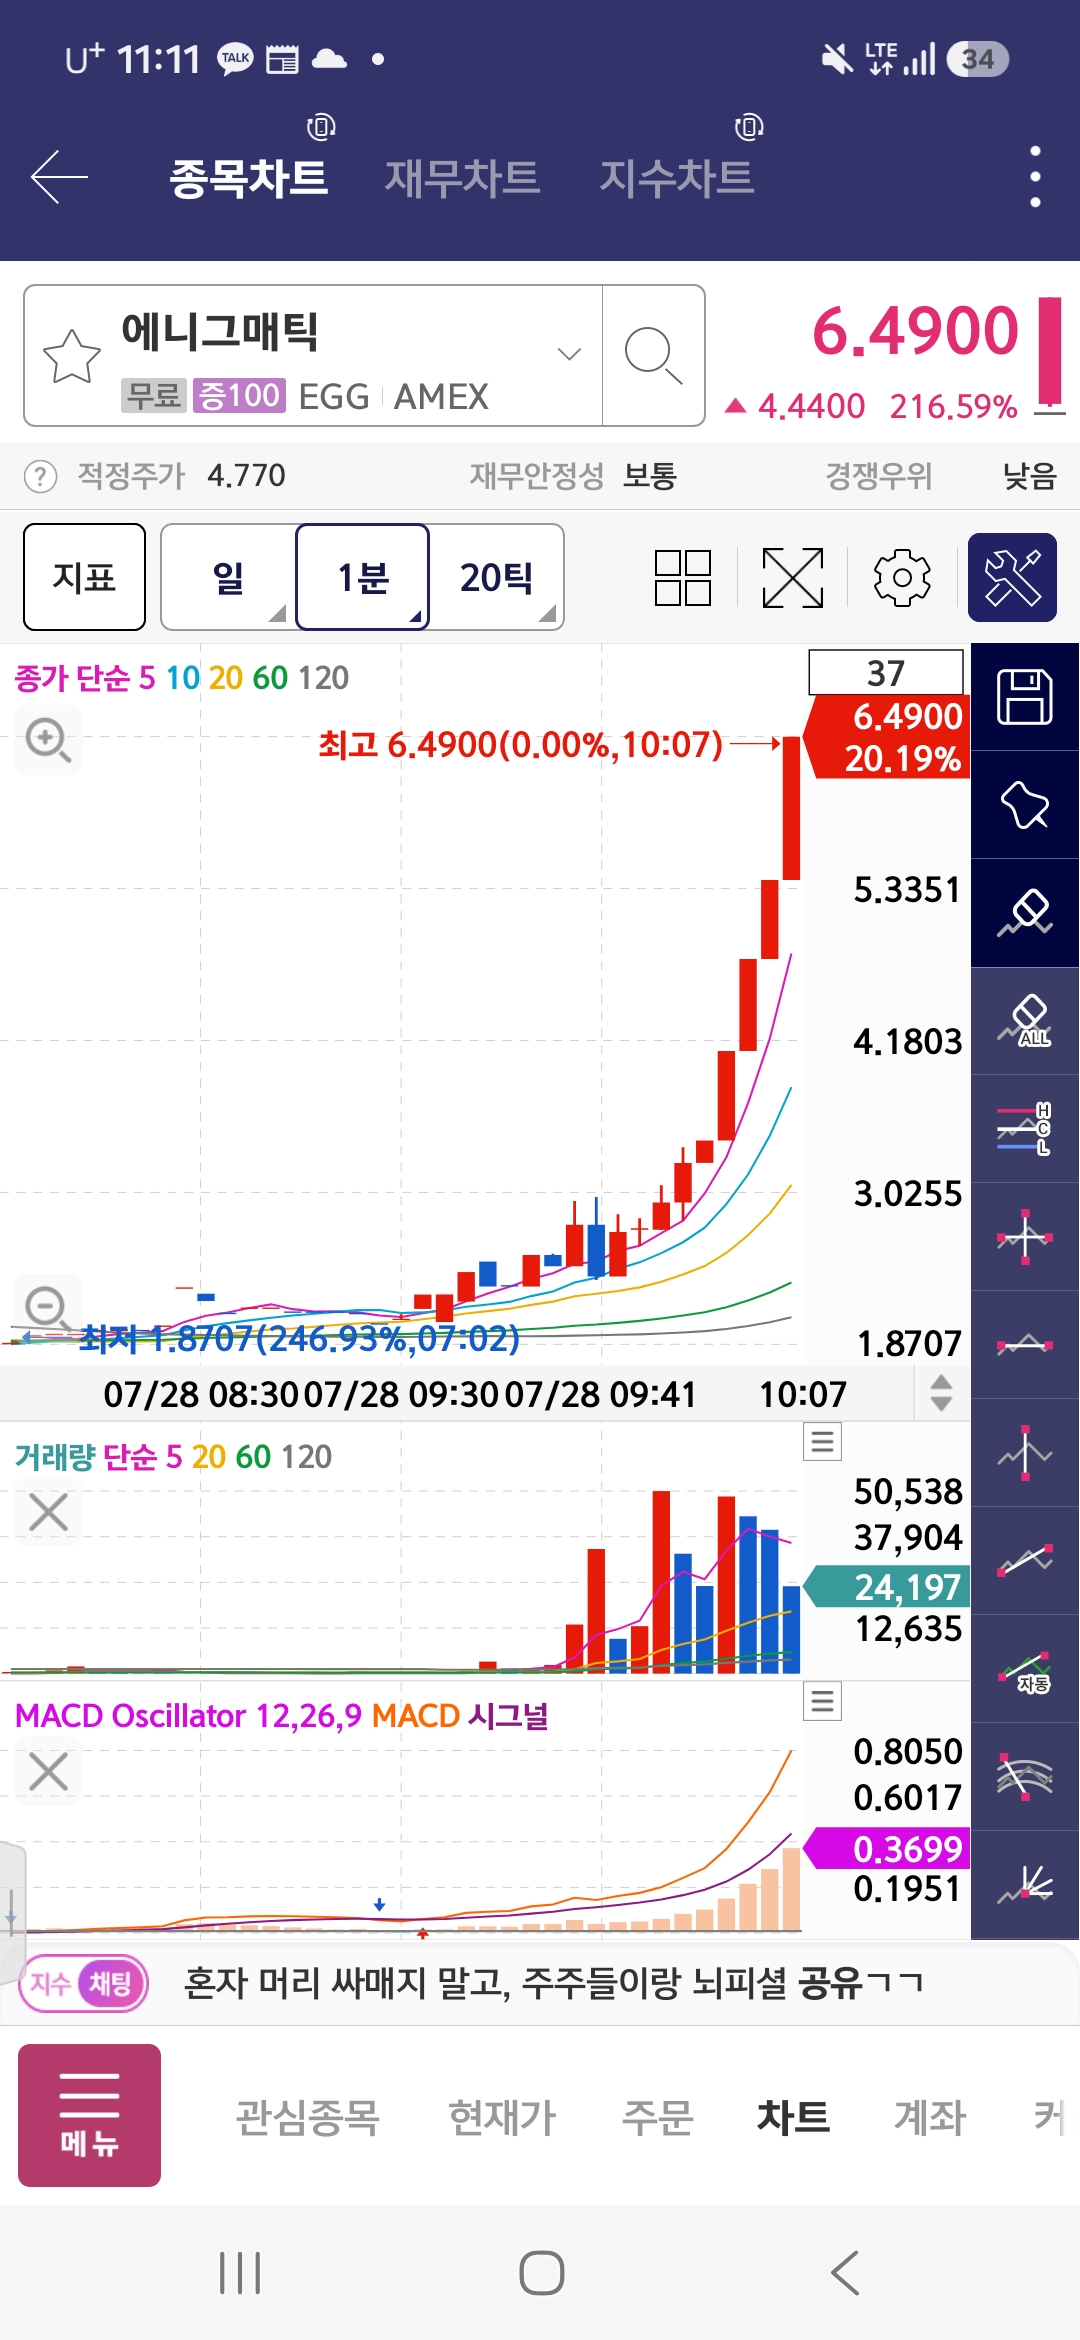1080x2340 pixels.
Task: Remove the volume indicator panel
Action: click(48, 1512)
